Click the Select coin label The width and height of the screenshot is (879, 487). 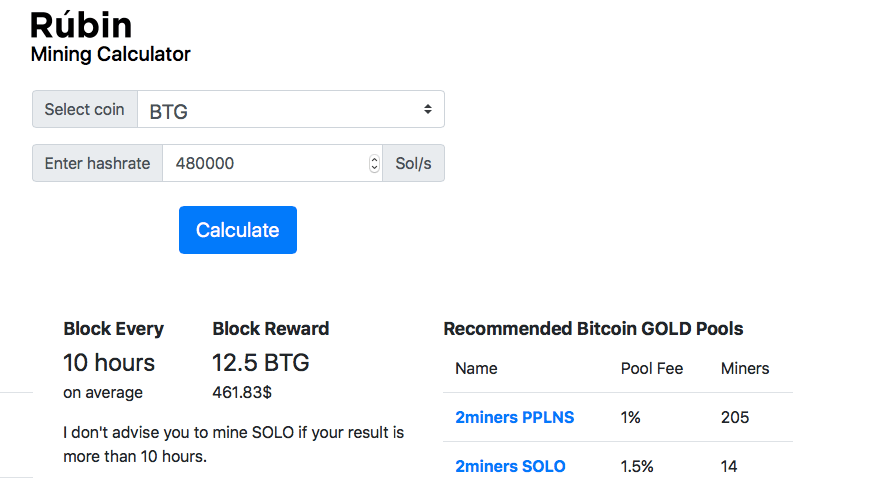84,110
